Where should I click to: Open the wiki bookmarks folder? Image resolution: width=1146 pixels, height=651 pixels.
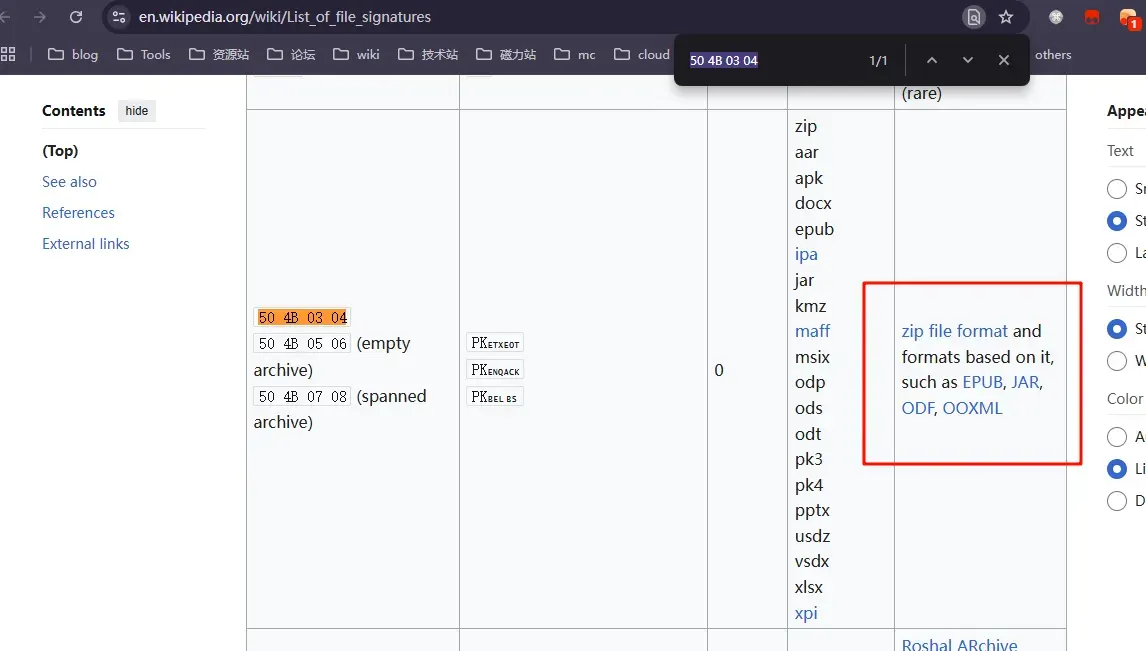tap(356, 55)
